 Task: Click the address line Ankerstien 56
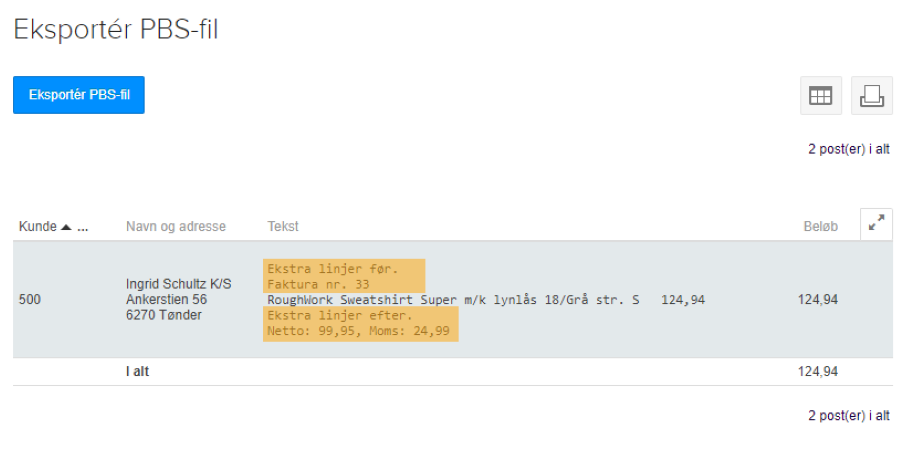[166, 299]
